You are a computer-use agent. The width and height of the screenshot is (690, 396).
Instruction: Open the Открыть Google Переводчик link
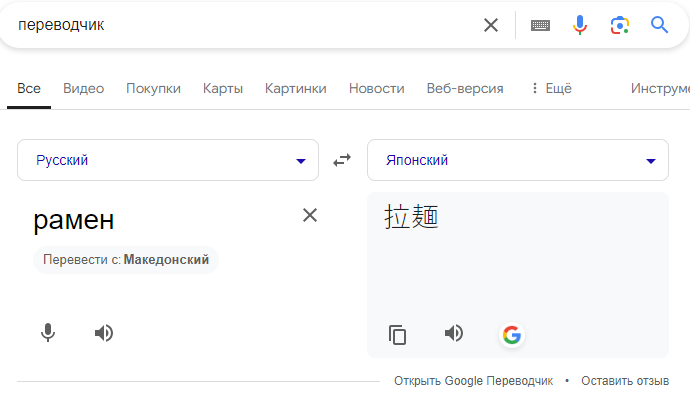pos(473,381)
